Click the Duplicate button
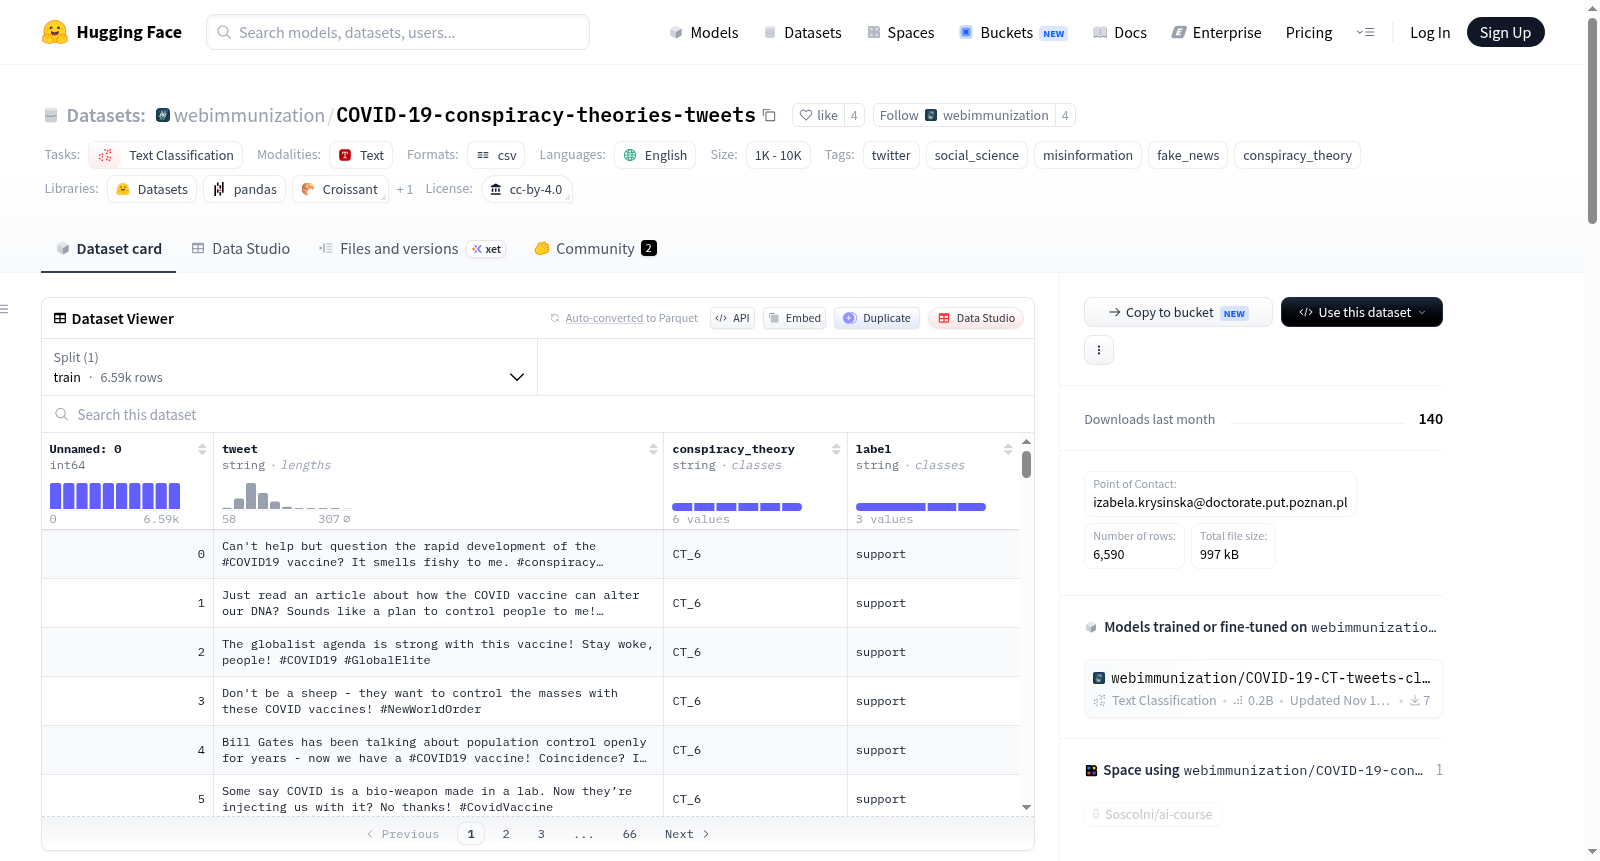The image size is (1600, 861). 877,318
